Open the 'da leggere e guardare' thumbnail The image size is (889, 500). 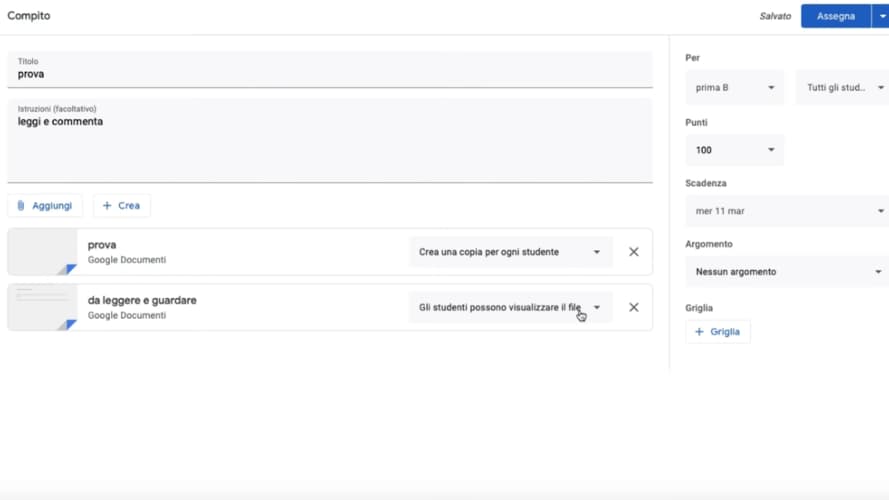coord(42,307)
